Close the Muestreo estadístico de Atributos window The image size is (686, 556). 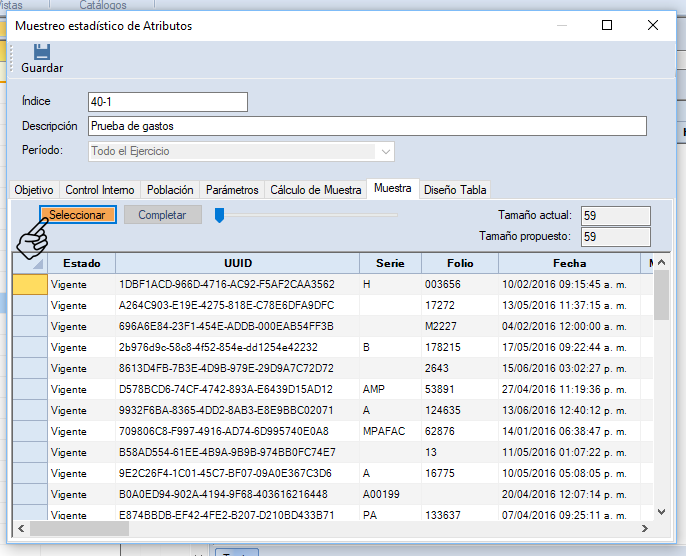click(652, 26)
